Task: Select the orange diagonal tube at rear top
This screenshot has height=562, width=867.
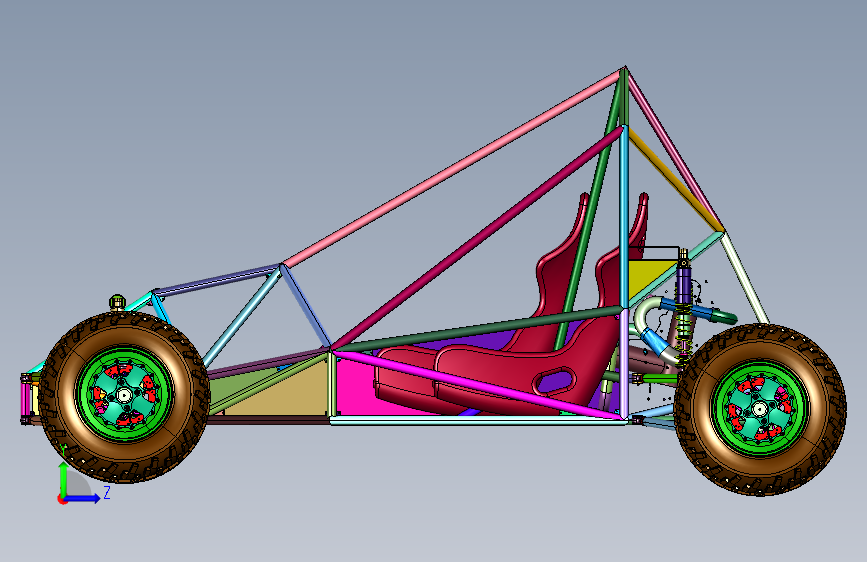Action: coord(675,180)
